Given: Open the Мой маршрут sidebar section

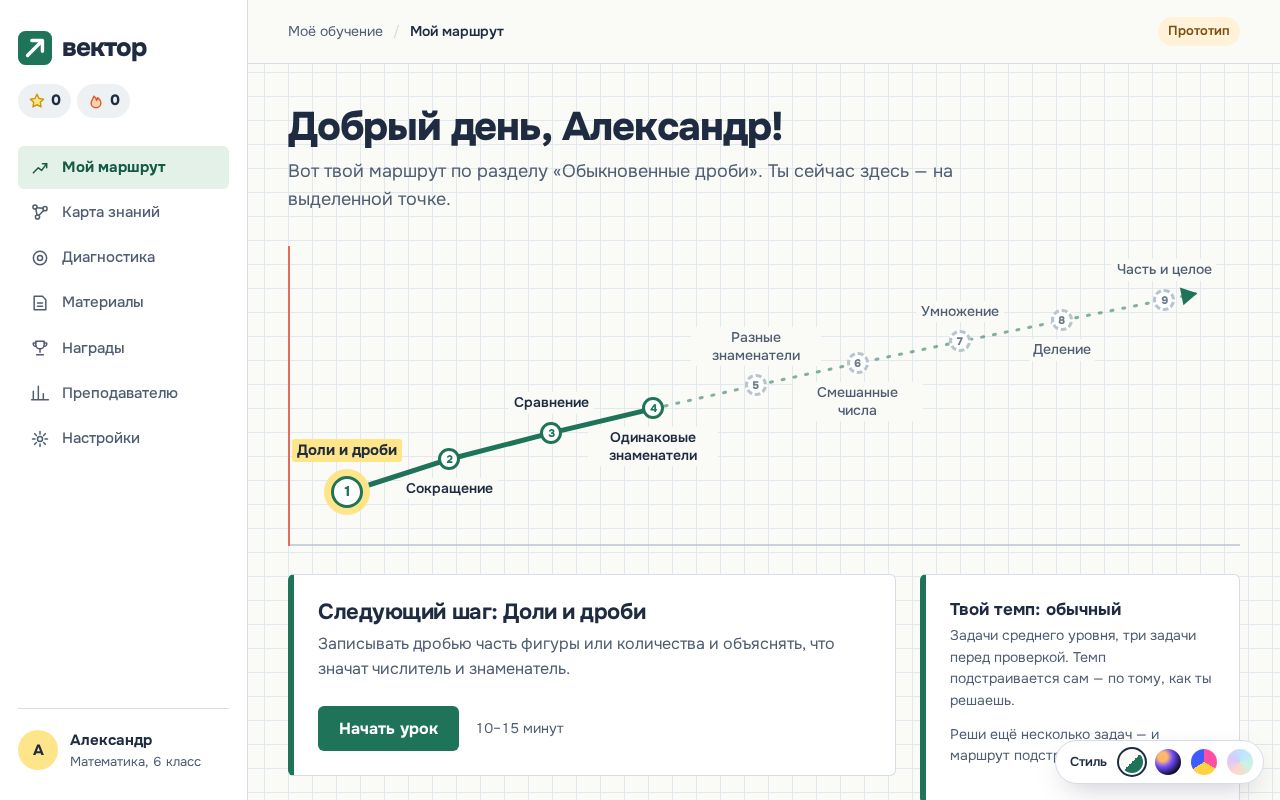Looking at the screenshot, I should [123, 167].
